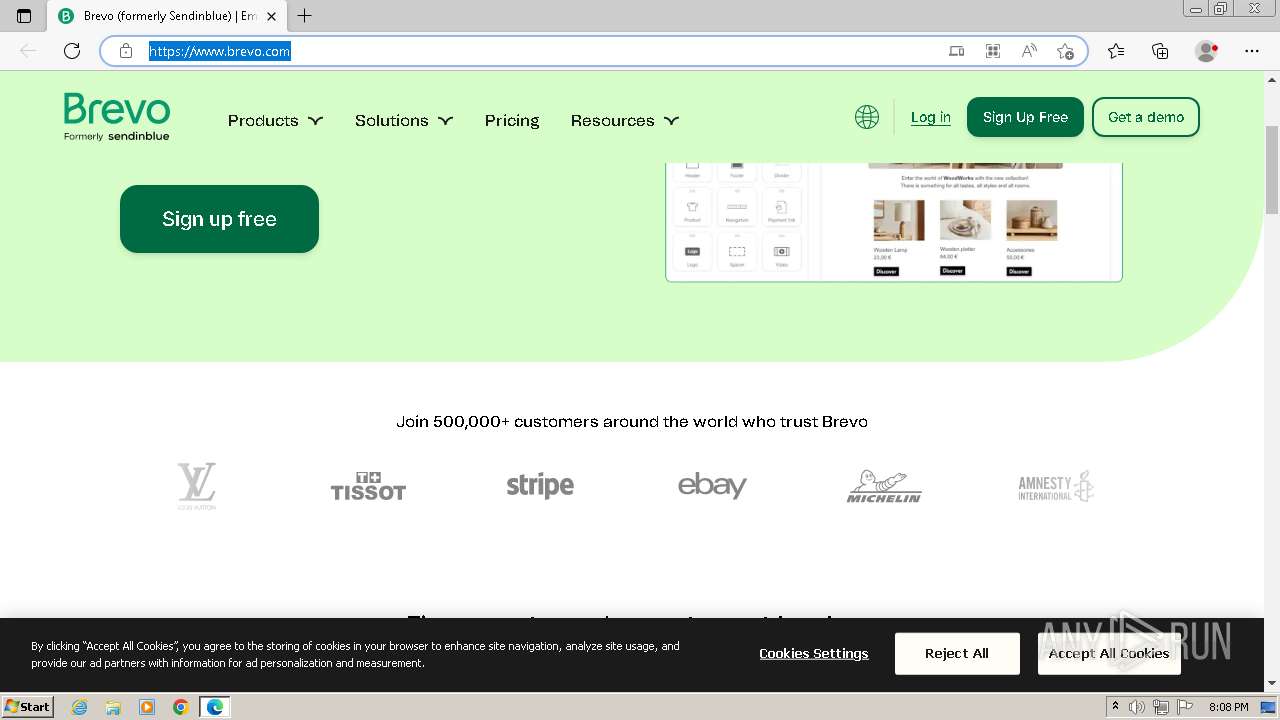Viewport: 1280px width, 720px height.
Task: View site information via lock icon
Action: click(126, 51)
